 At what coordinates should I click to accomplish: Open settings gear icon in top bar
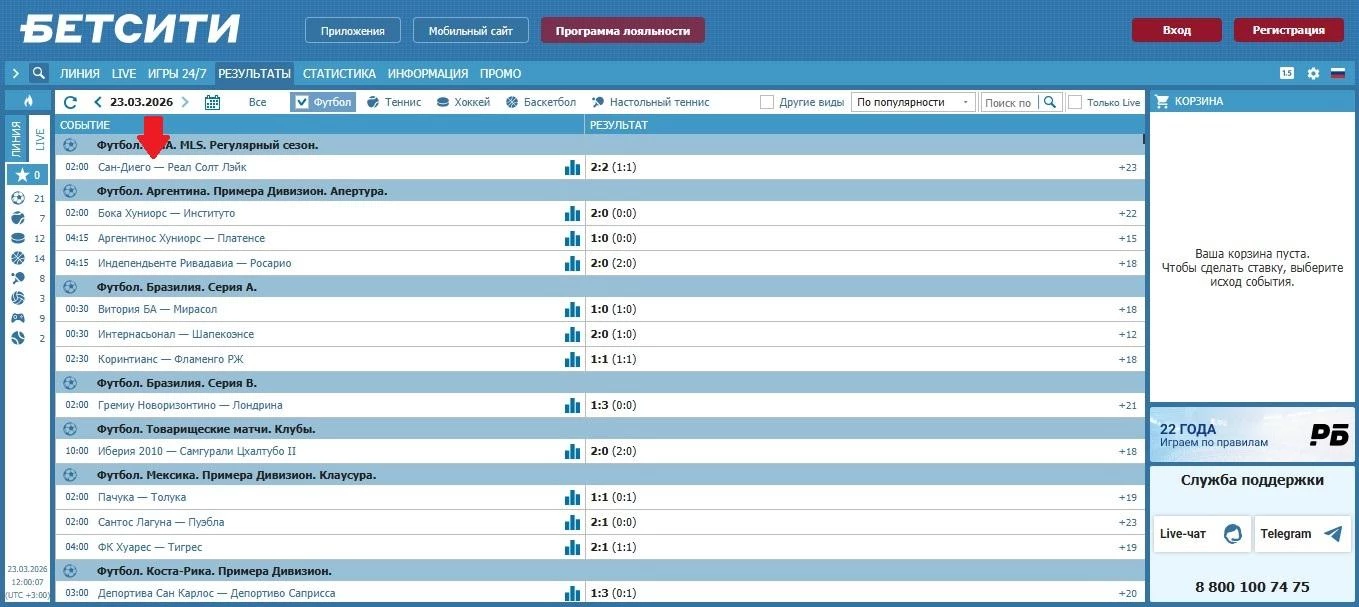tap(1313, 73)
